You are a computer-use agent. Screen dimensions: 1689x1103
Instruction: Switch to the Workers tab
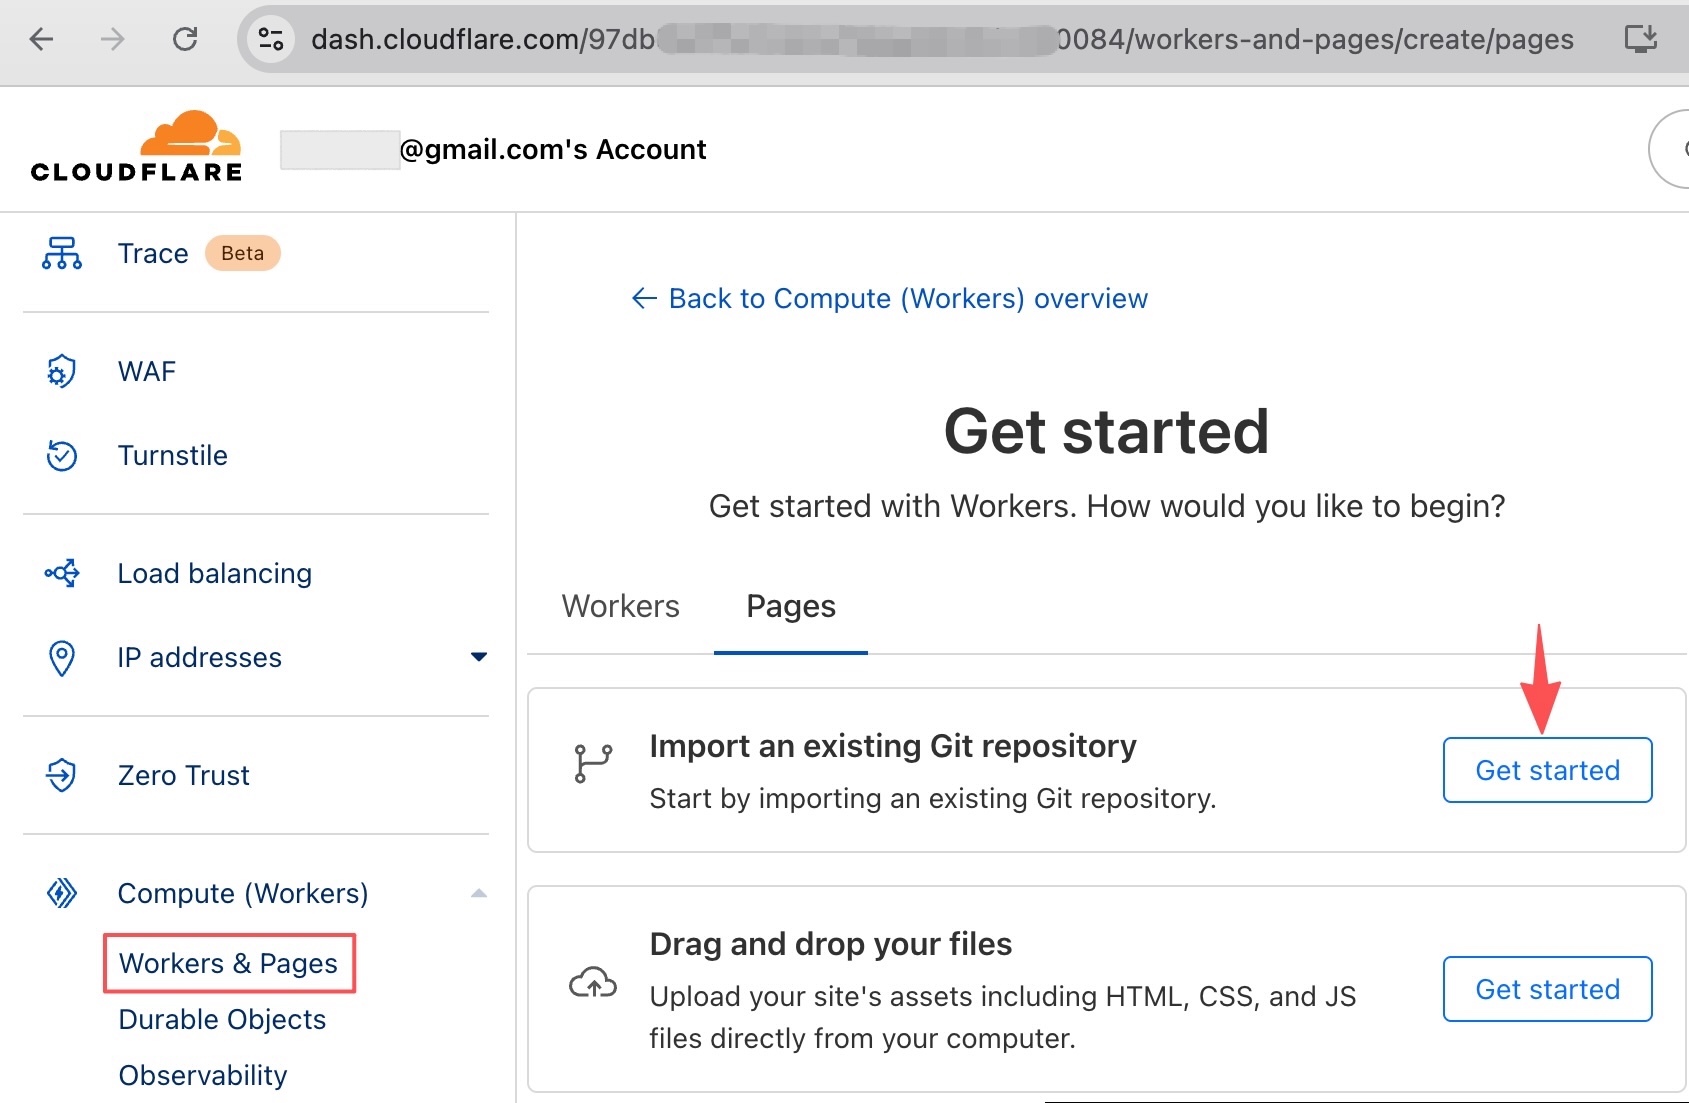pos(620,606)
